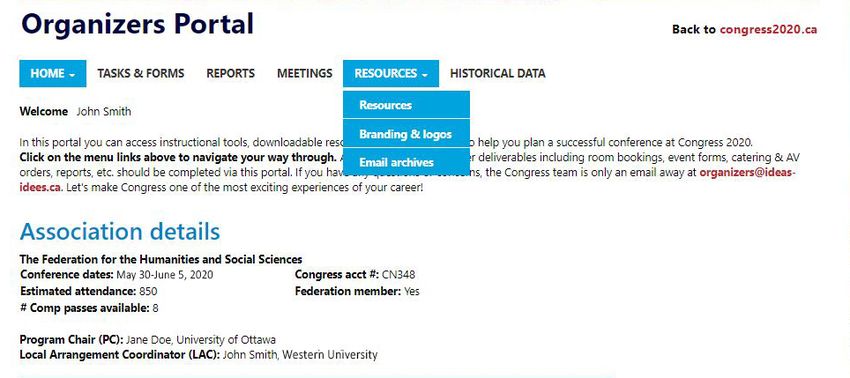
Task: Open the REPORTS section
Action: [x=230, y=73]
